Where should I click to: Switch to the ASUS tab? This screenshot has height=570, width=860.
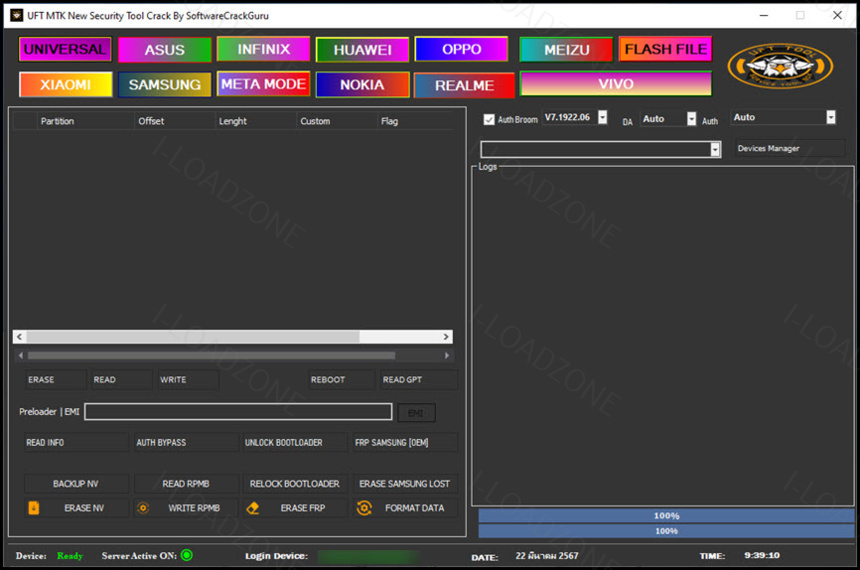point(165,50)
